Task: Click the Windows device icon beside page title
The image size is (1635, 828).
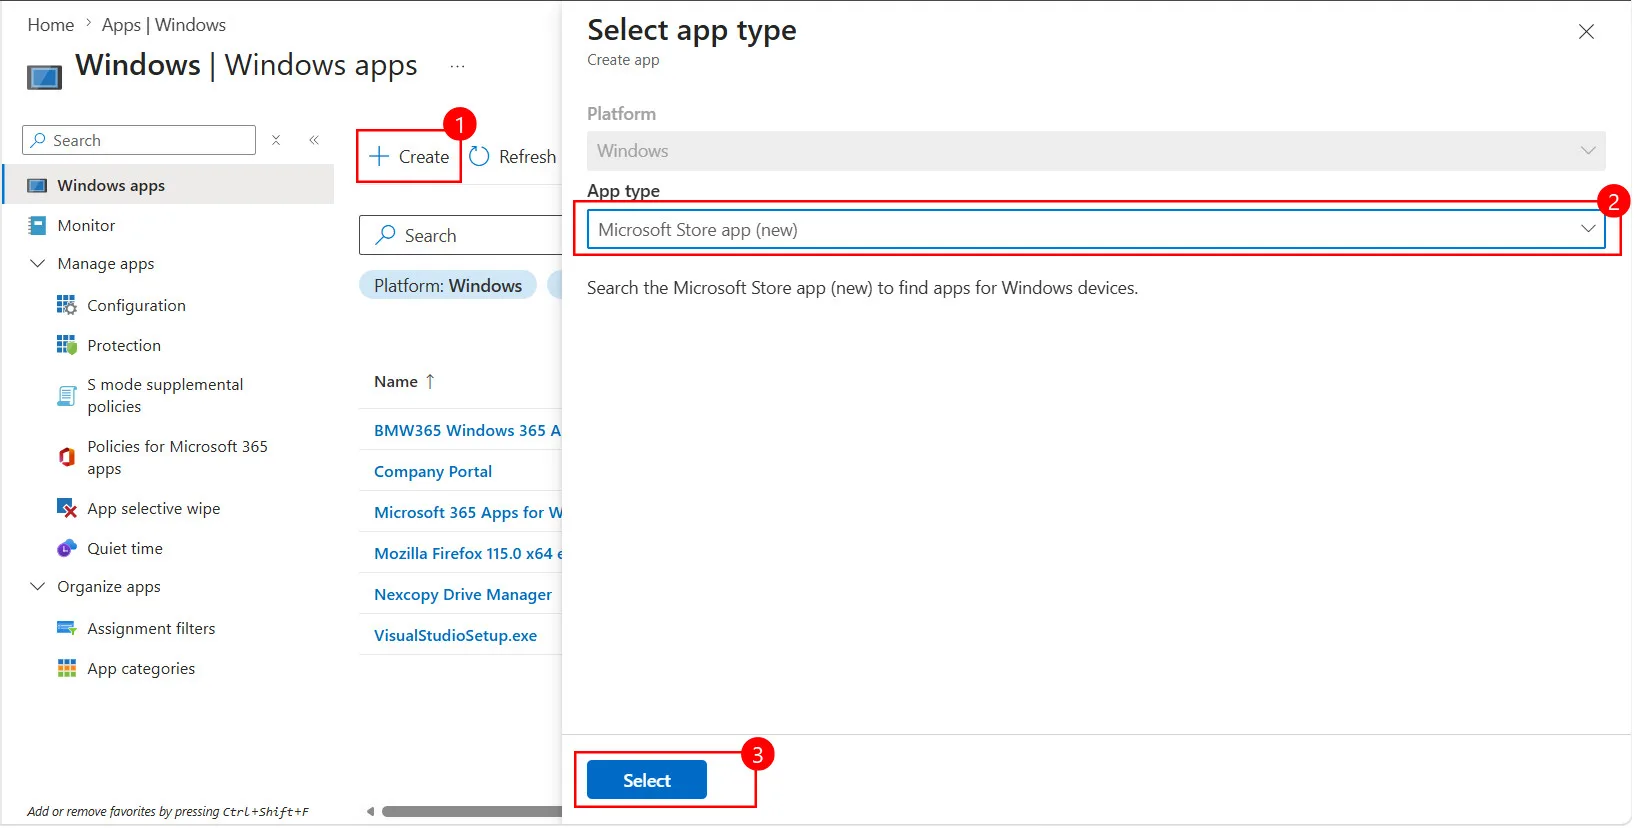Action: click(x=44, y=77)
